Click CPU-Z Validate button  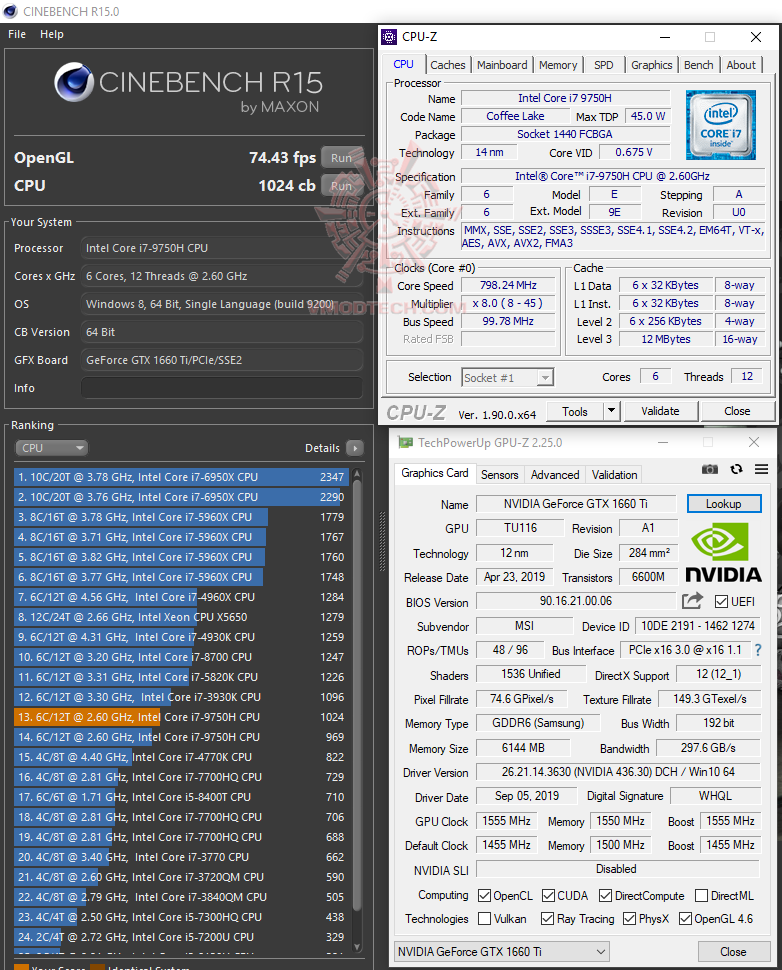pyautogui.click(x=660, y=411)
